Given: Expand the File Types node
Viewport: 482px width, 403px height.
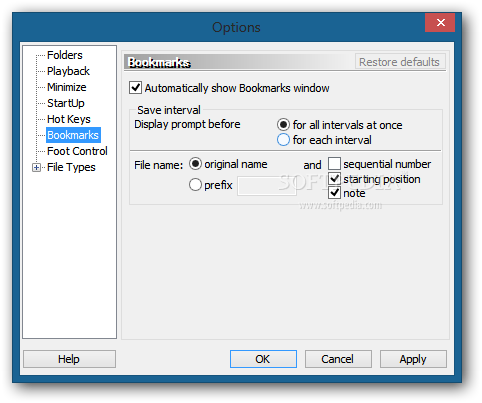Looking at the screenshot, I should click(x=36, y=167).
